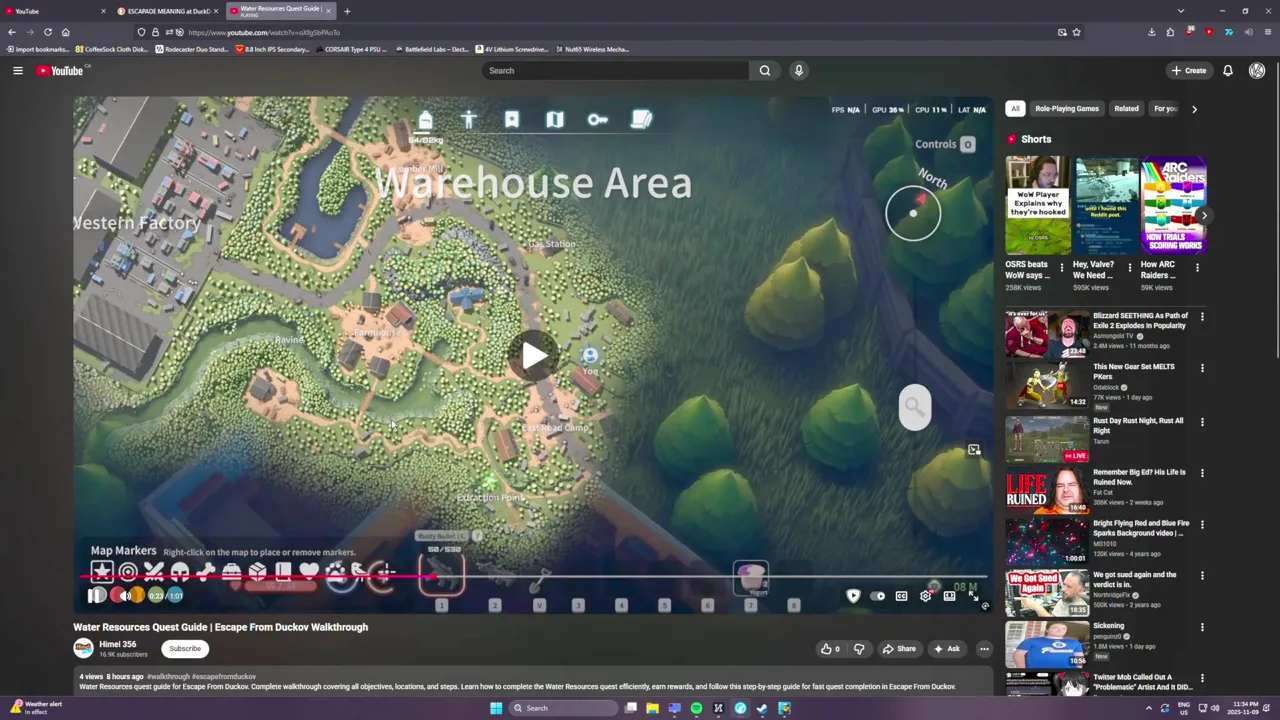Click the browser home button
Screen dimensions: 1280x720
(x=66, y=32)
